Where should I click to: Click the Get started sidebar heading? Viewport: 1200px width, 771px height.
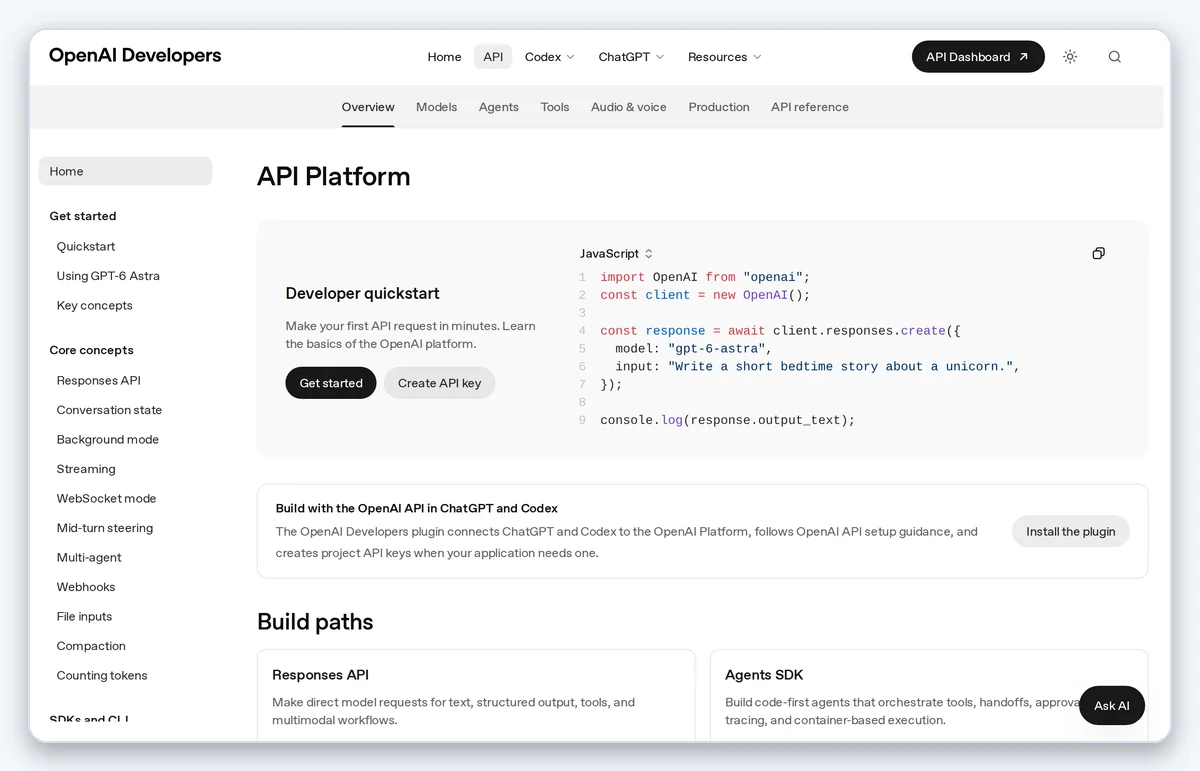pos(83,216)
